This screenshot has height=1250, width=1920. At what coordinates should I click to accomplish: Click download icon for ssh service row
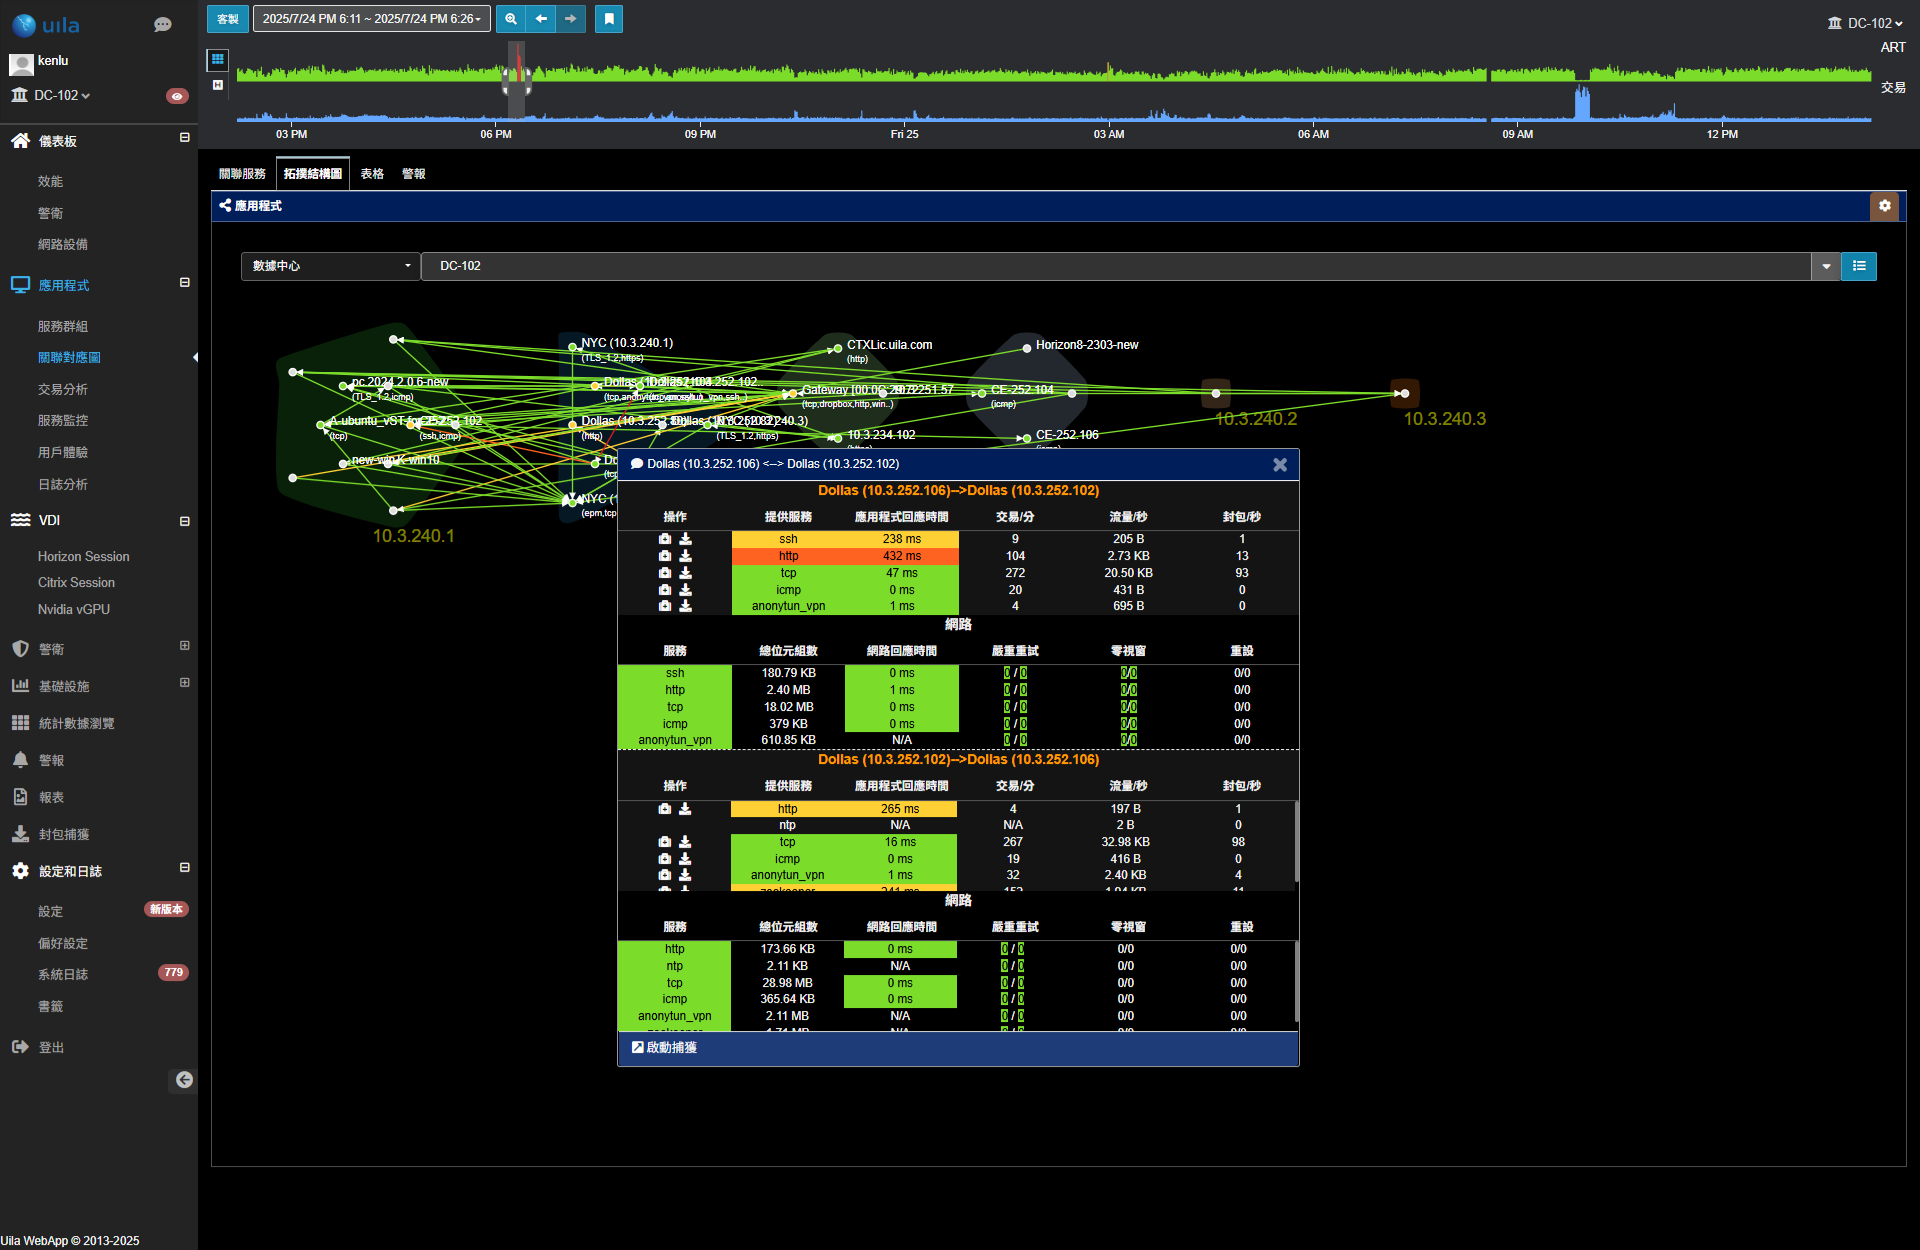coord(685,539)
